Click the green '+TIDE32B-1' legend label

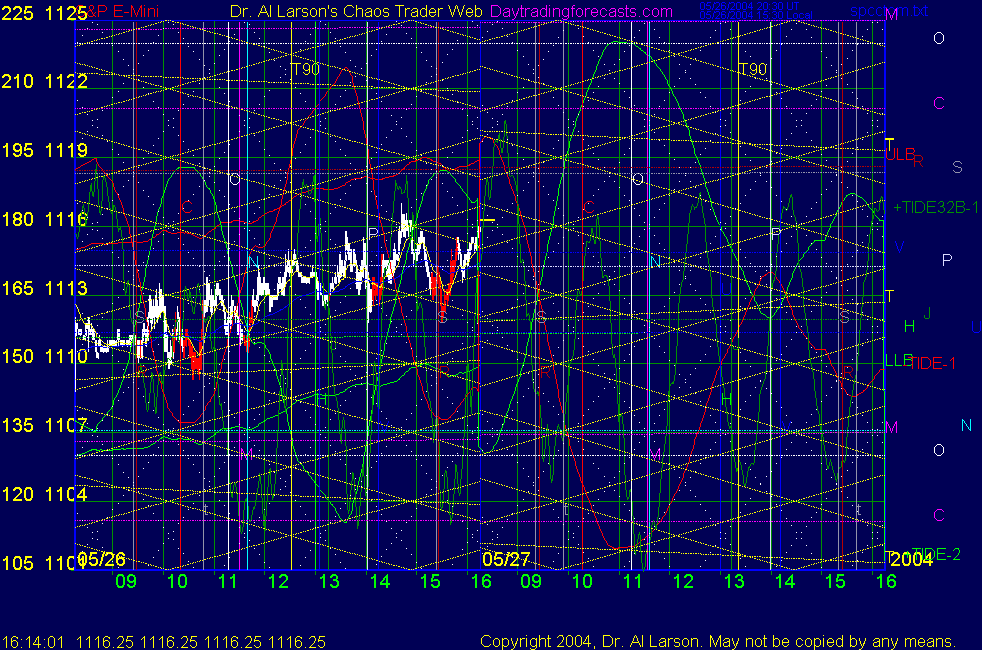[x=935, y=207]
